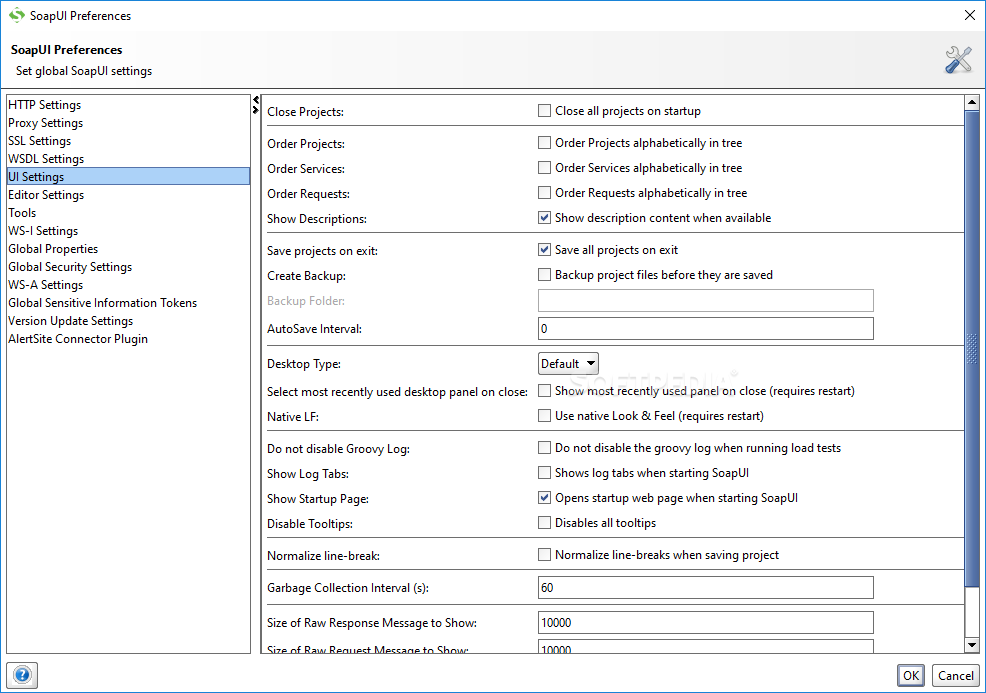Select Global Properties category
Viewport: 986px width, 693px height.
[128, 249]
